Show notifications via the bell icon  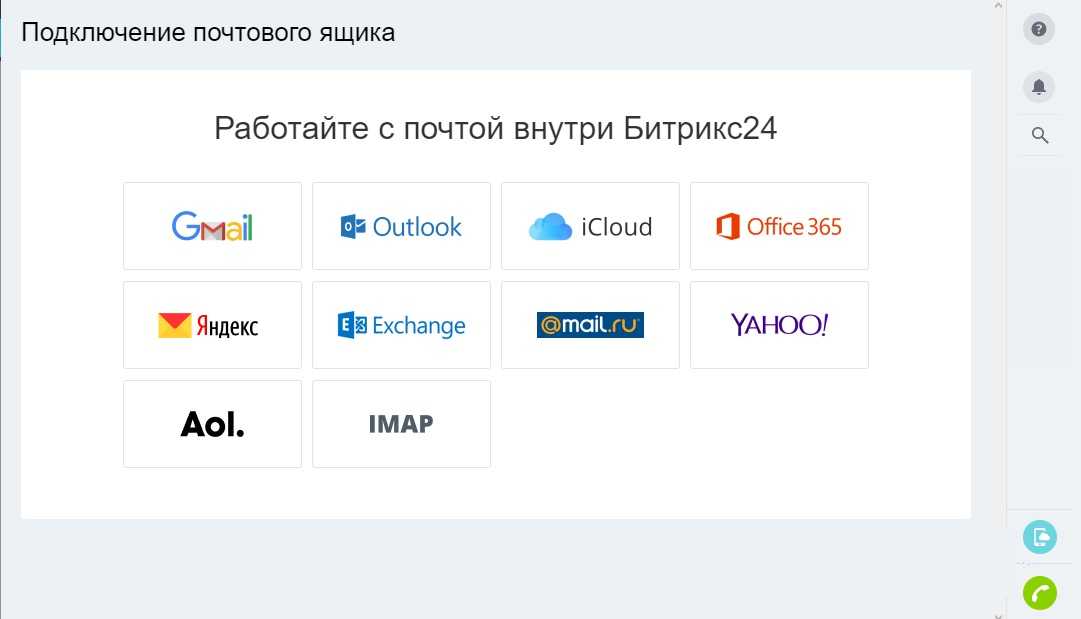click(x=1039, y=87)
